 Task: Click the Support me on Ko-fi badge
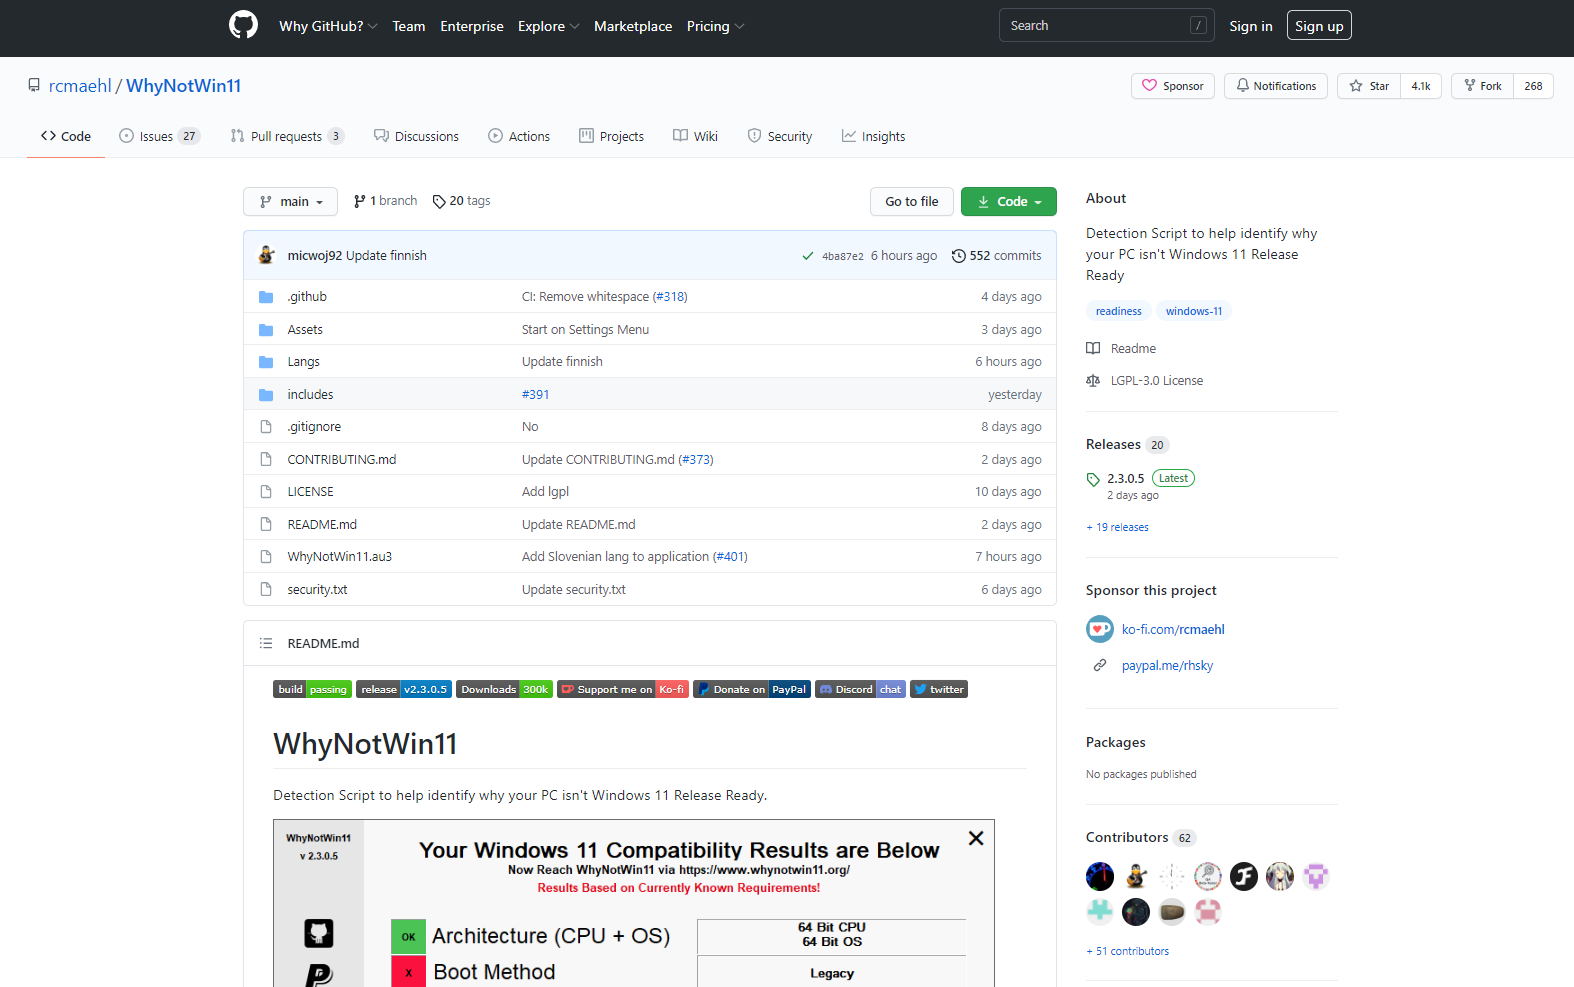pos(623,689)
